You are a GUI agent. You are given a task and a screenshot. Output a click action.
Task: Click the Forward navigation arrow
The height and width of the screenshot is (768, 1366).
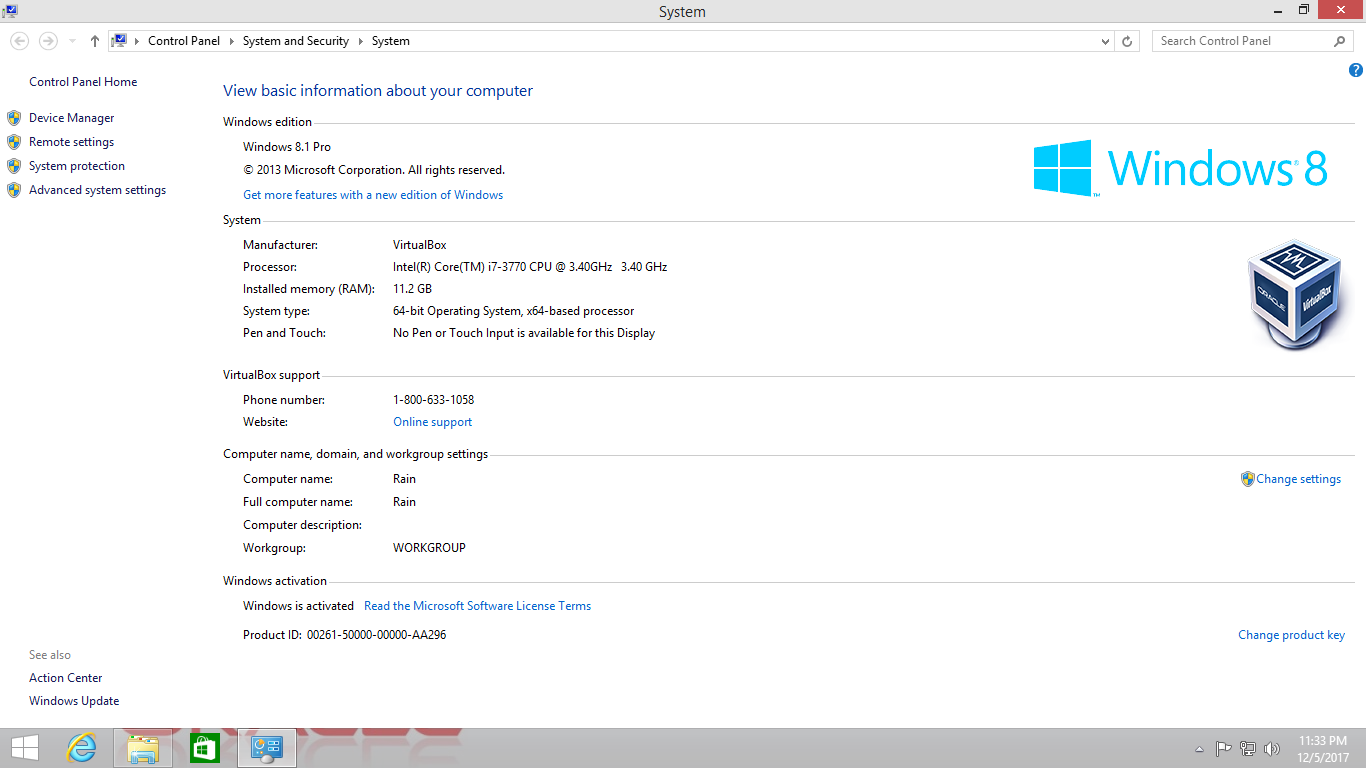(47, 41)
